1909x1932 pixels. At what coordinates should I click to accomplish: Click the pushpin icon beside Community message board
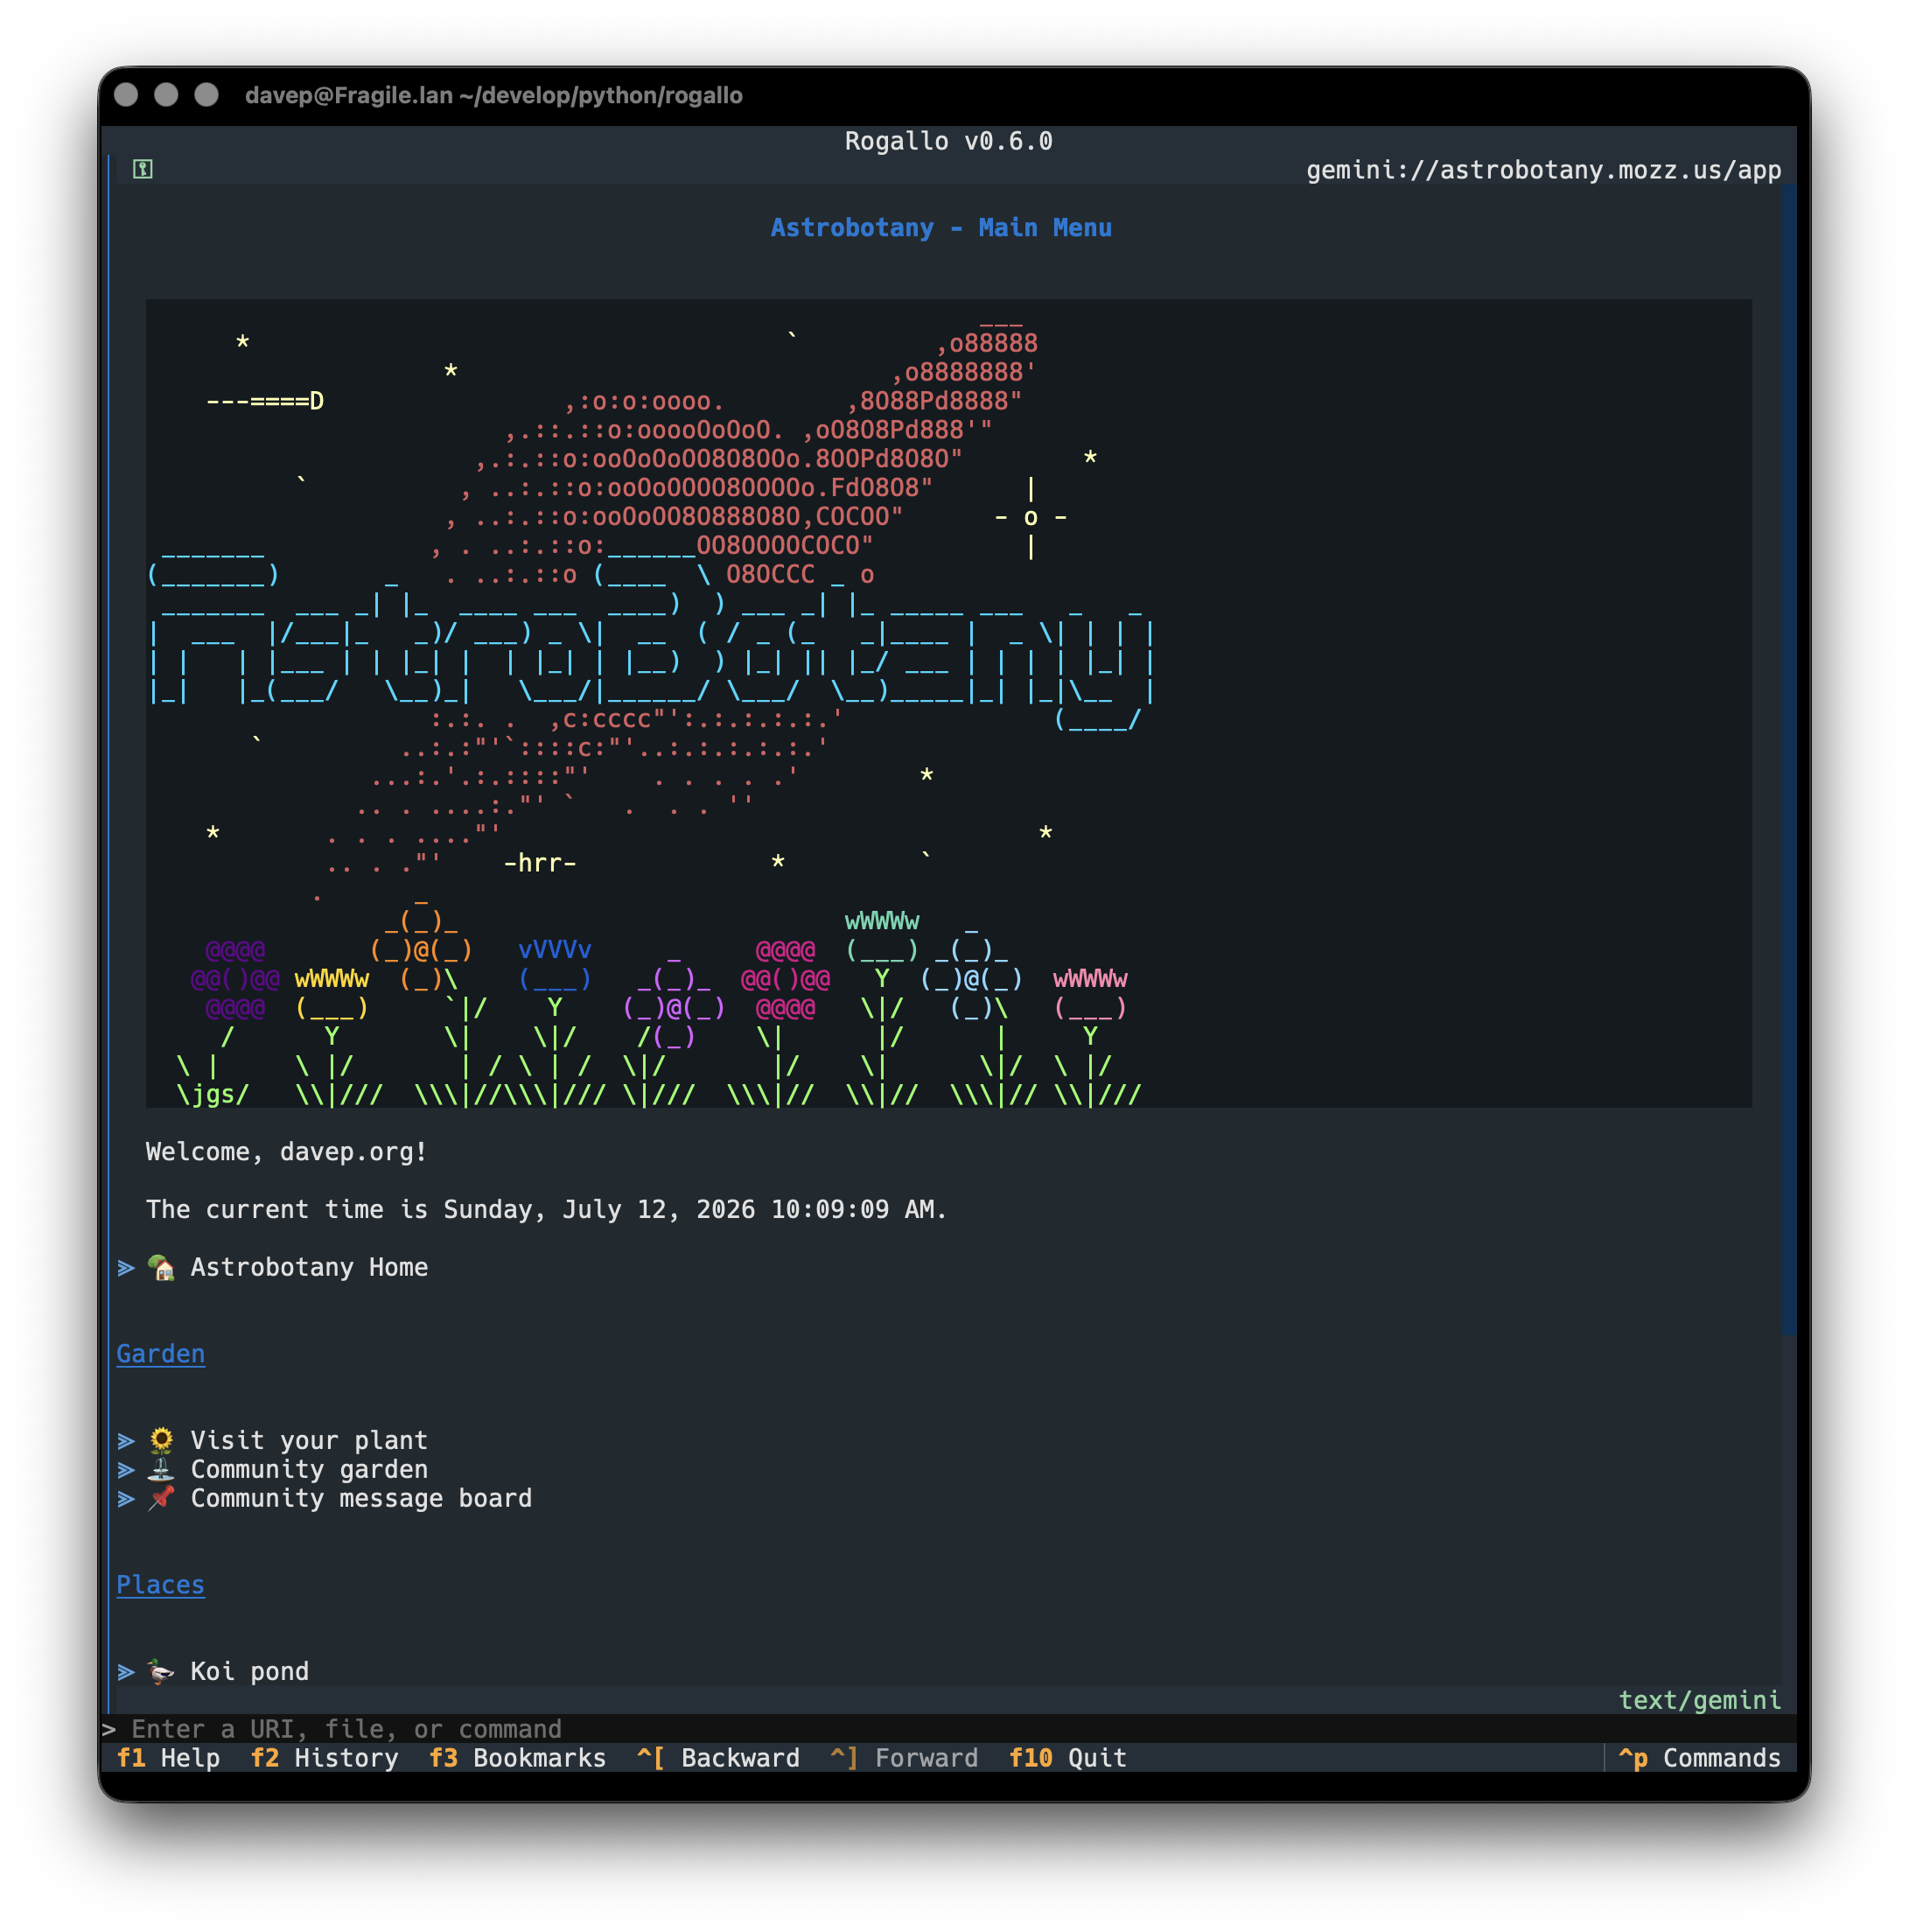point(161,1498)
